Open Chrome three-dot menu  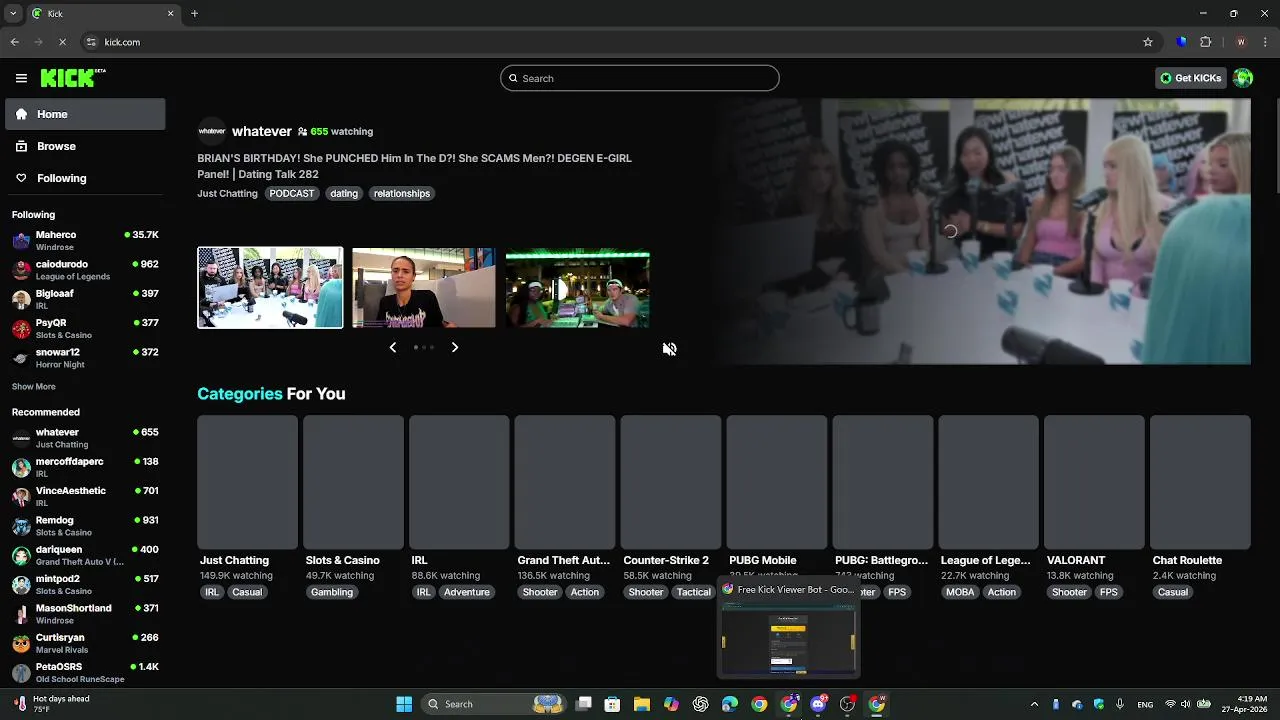coord(1265,42)
